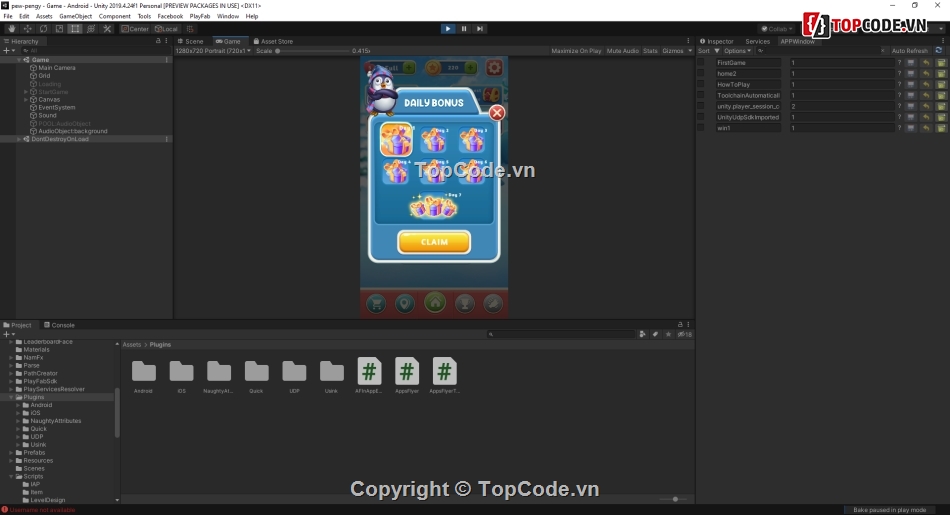Select the Scale tool in the toolbar
This screenshot has width=950, height=515.
(59, 28)
